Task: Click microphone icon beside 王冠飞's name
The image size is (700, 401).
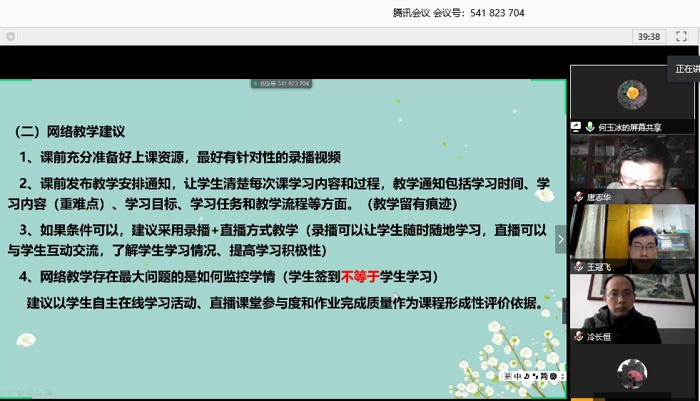Action: tap(578, 267)
